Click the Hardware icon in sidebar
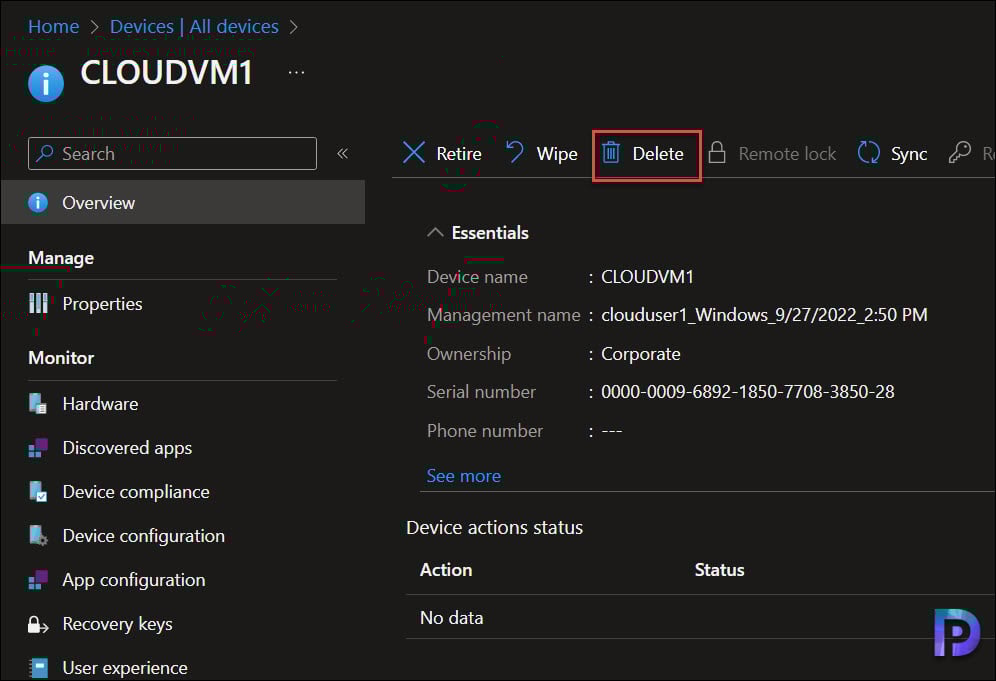 coord(37,403)
